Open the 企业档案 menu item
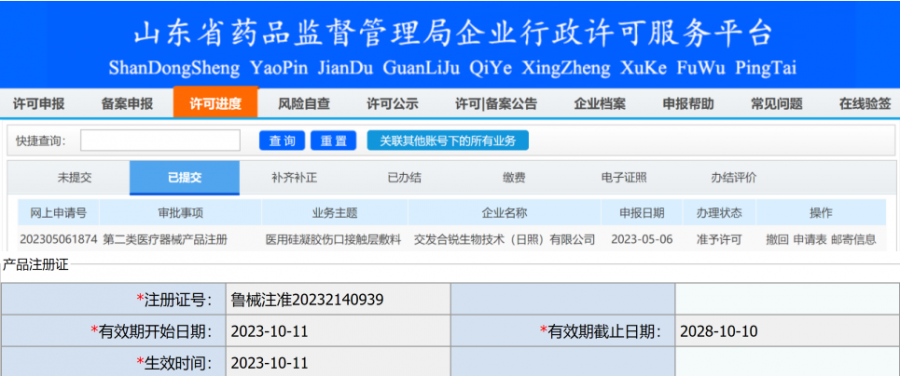This screenshot has height=376, width=900. coord(600,104)
